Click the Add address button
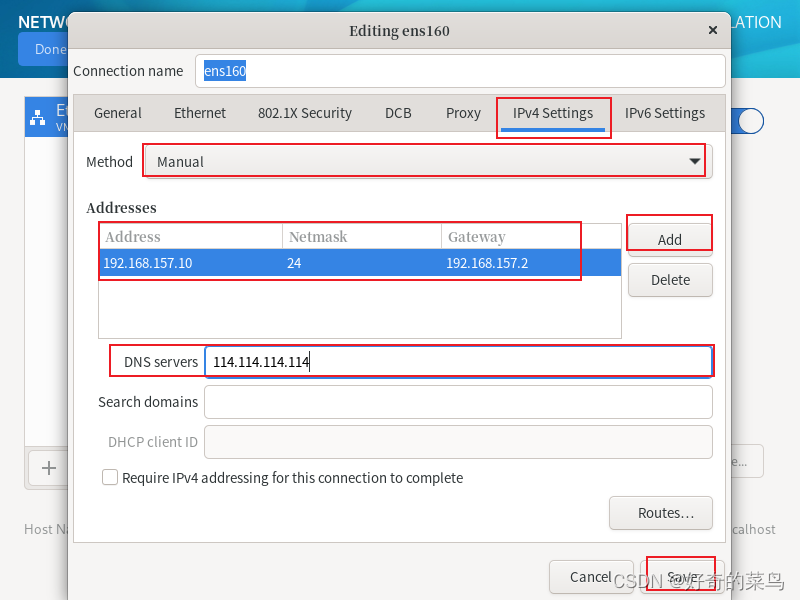This screenshot has width=800, height=600. coord(670,239)
